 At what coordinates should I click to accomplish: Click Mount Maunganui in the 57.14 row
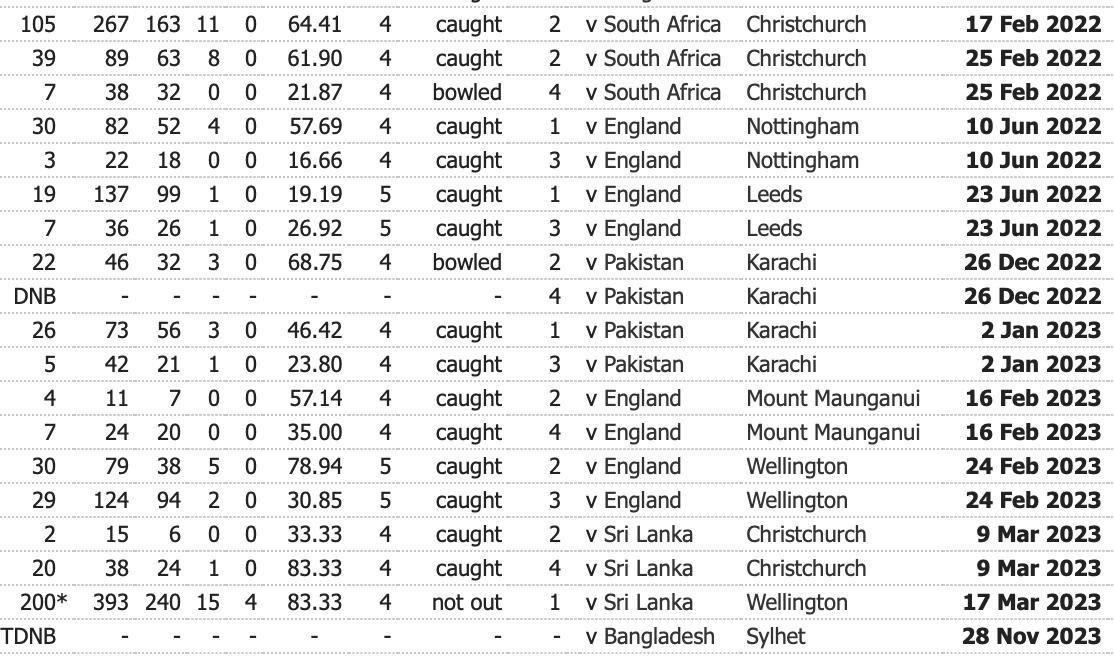(833, 399)
